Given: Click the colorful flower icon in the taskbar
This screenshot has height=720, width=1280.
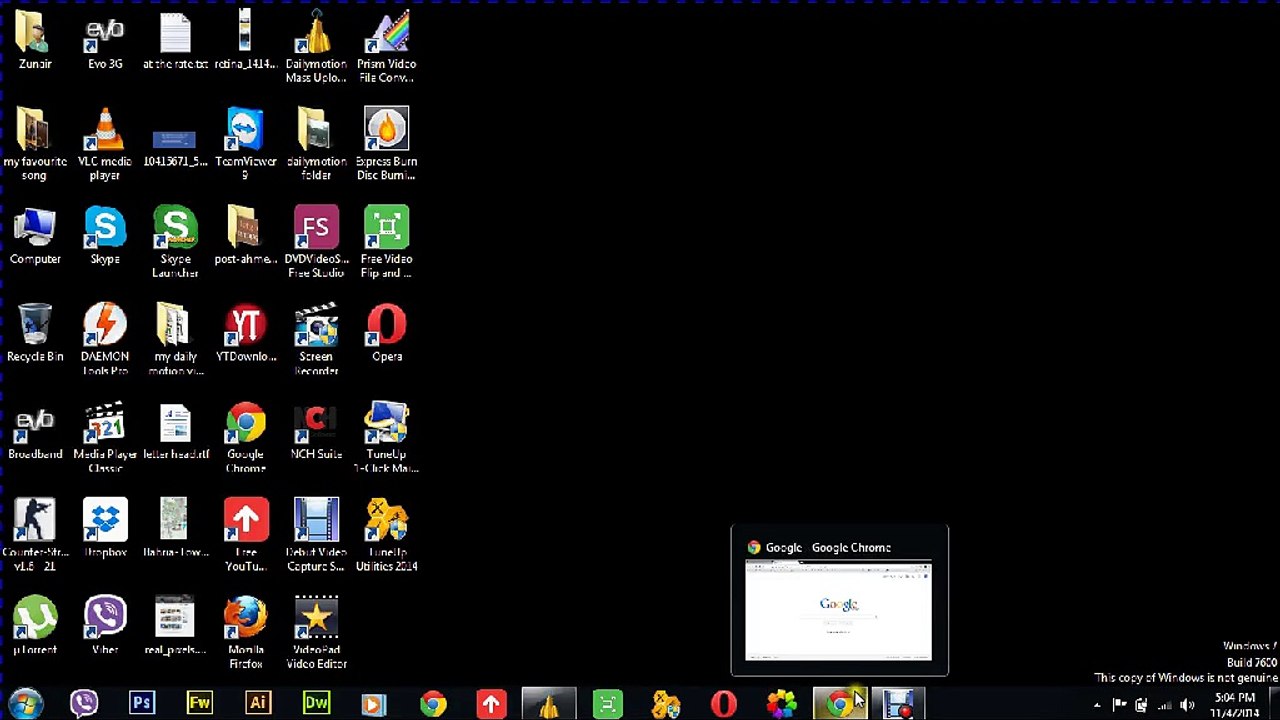Looking at the screenshot, I should [781, 704].
